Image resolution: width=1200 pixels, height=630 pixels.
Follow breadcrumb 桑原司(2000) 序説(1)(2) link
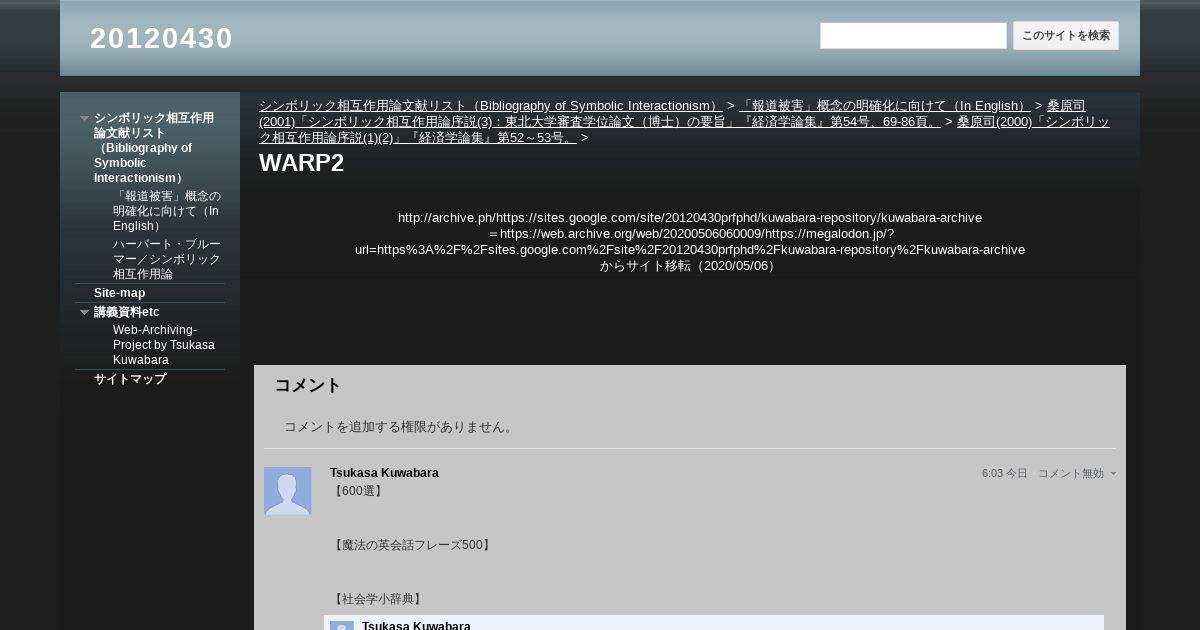684,129
